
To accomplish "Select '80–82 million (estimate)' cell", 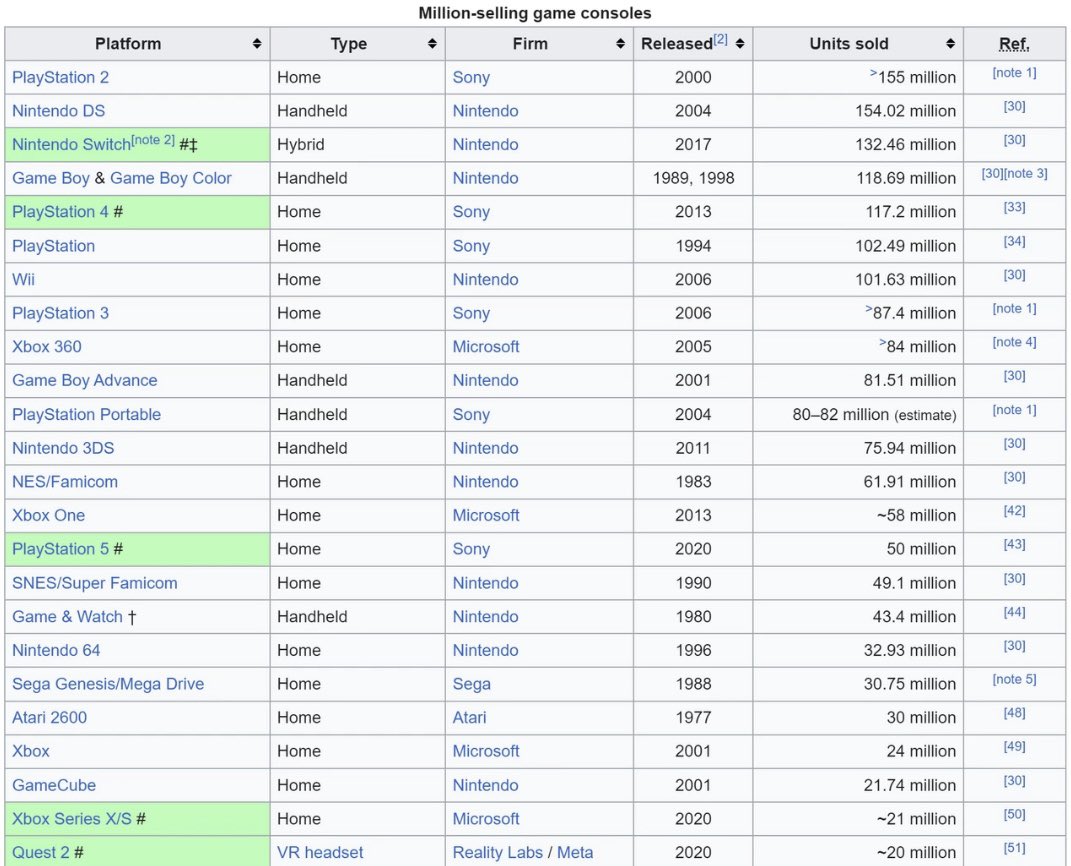I will (x=858, y=415).
